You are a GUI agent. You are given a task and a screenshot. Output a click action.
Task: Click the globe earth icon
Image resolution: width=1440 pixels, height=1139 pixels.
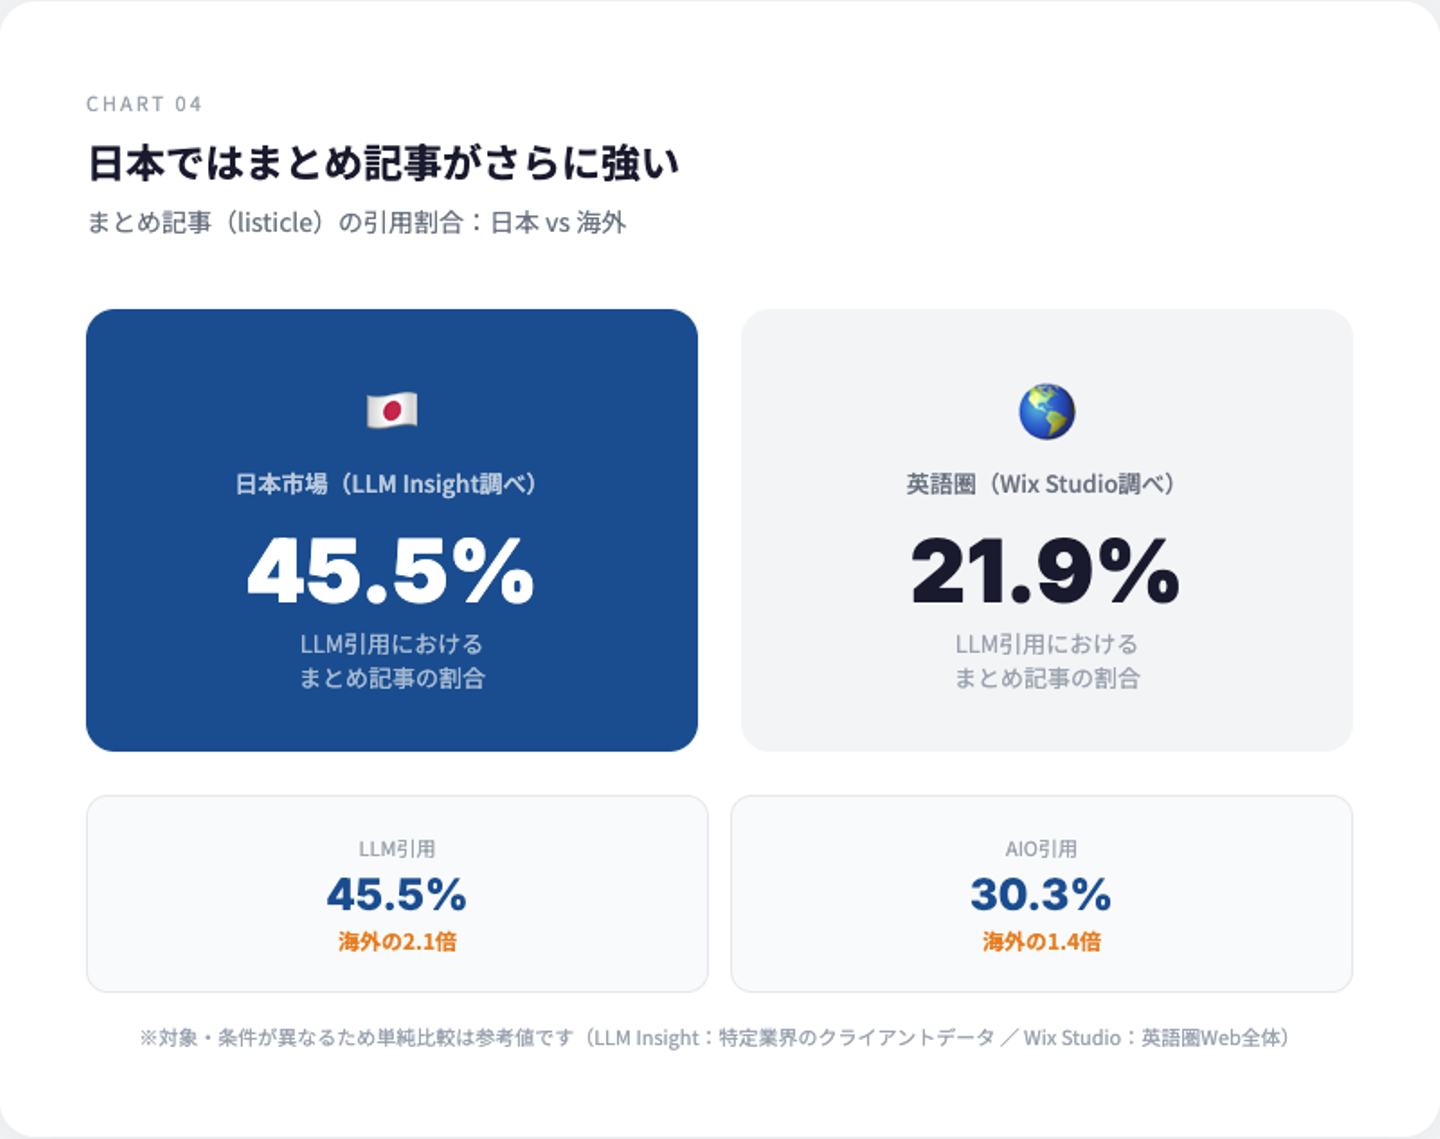coord(1046,411)
